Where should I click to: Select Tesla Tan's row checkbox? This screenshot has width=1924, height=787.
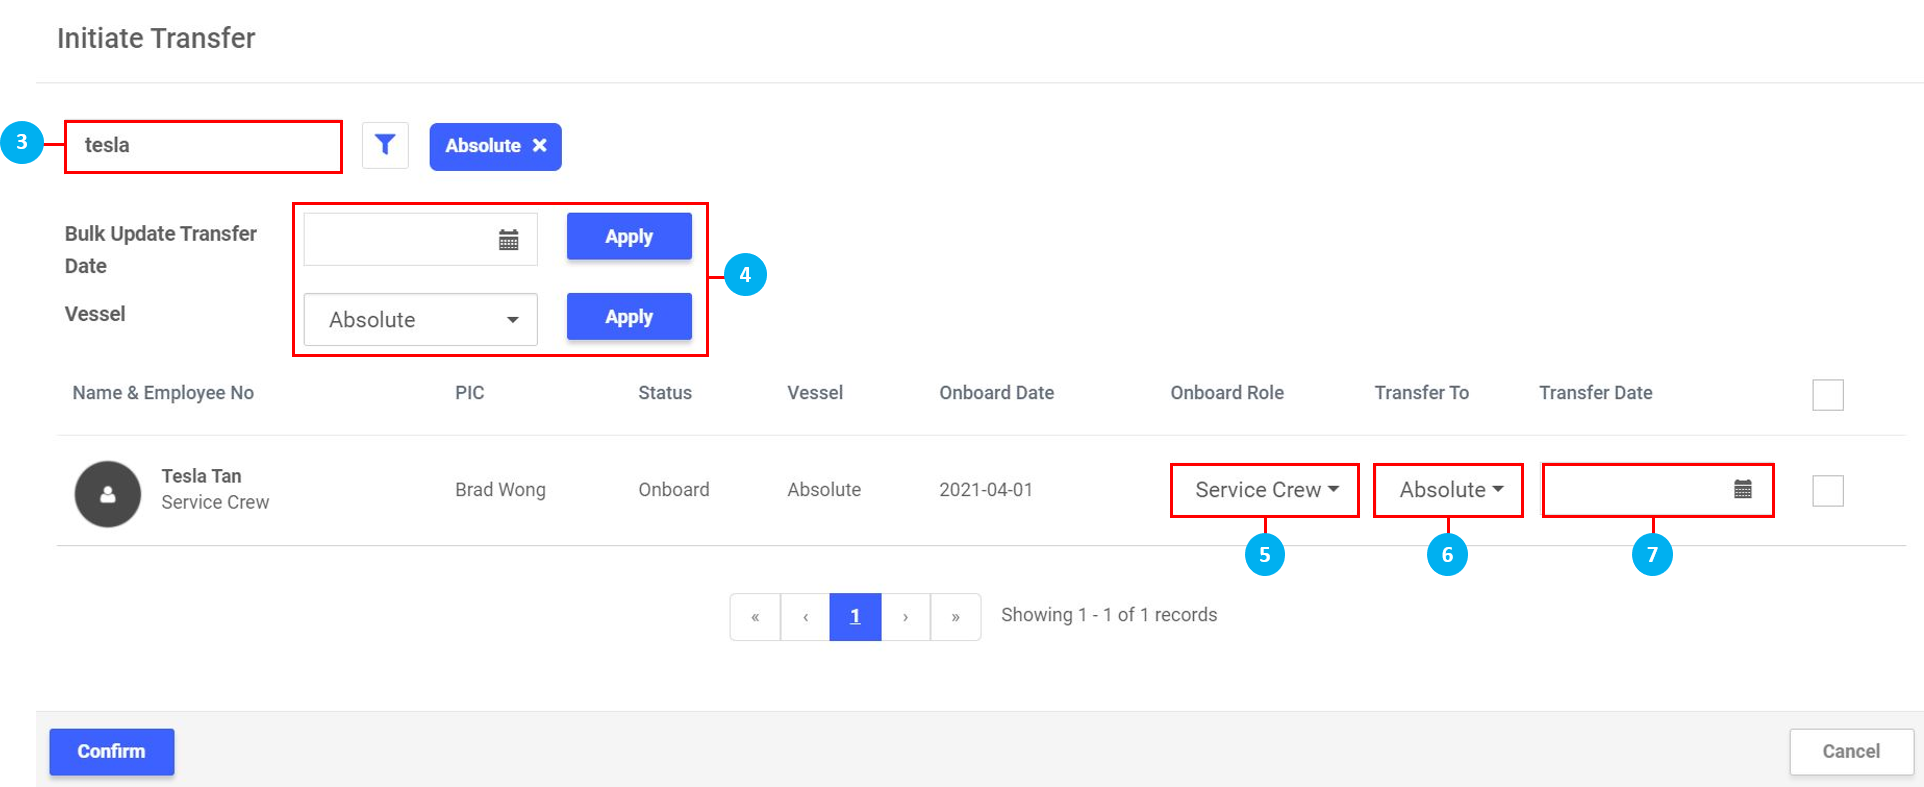pos(1827,491)
